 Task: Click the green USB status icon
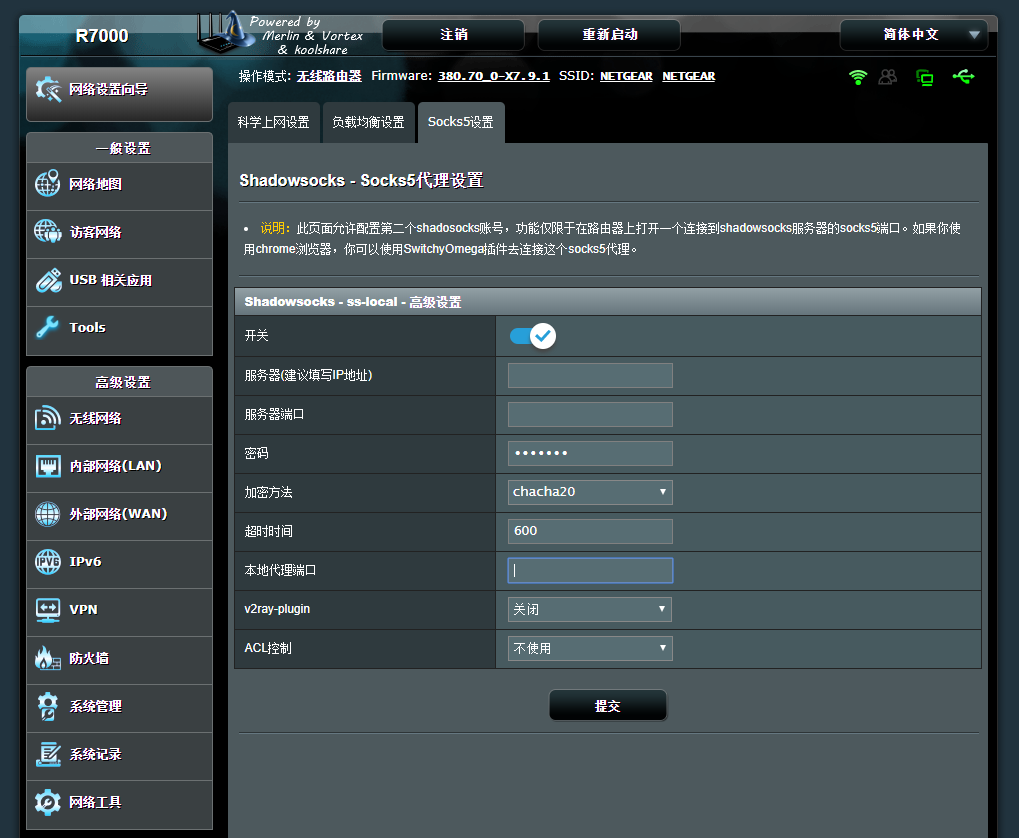963,77
